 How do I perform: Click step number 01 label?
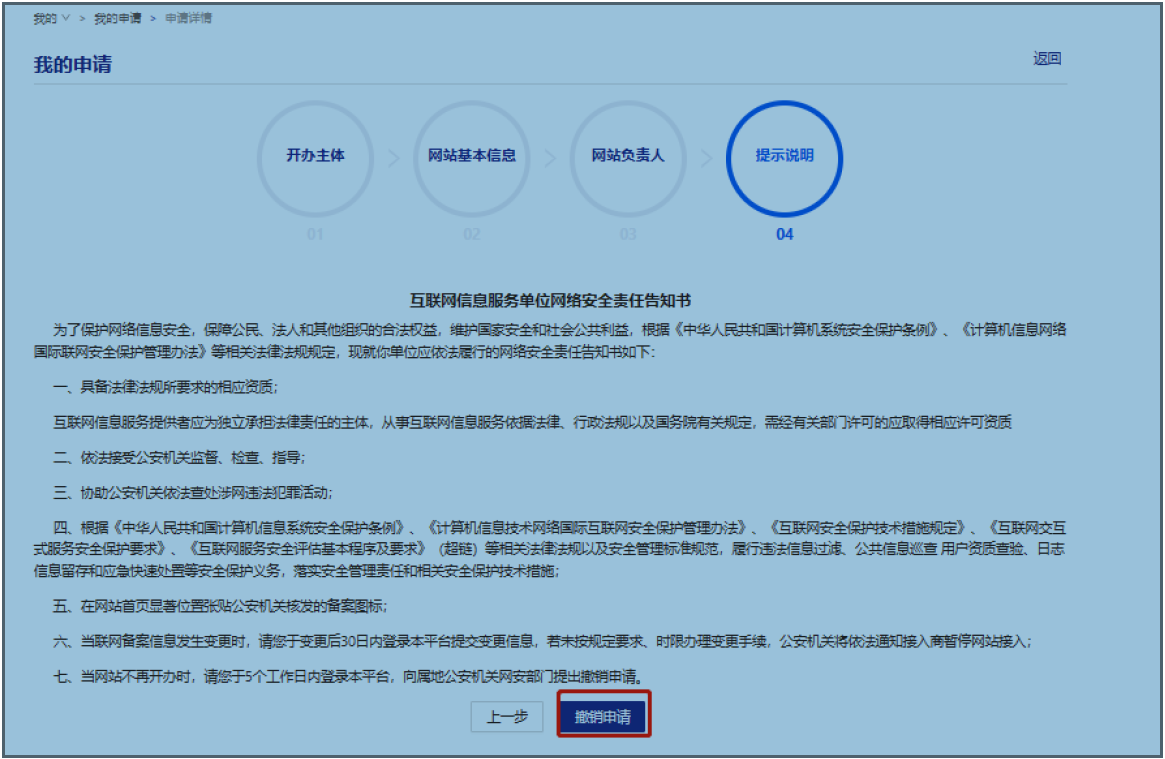(315, 234)
